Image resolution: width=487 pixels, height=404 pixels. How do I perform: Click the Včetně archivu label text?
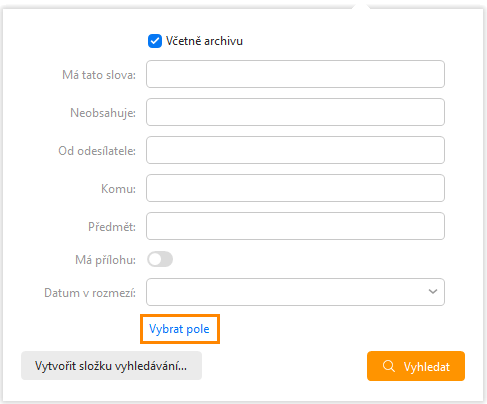point(204,41)
